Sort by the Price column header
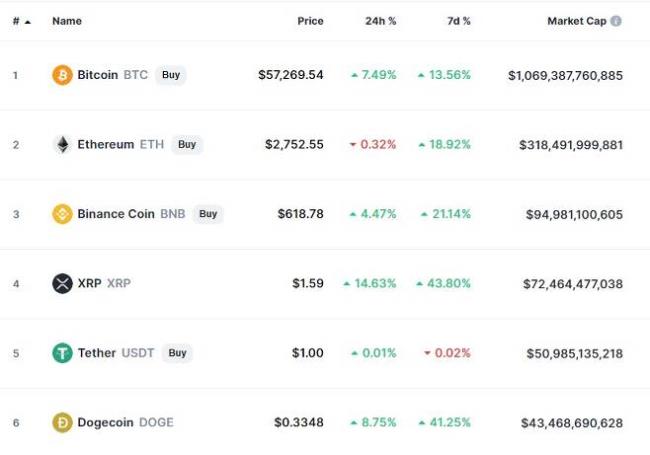The width and height of the screenshot is (650, 455). [x=310, y=21]
